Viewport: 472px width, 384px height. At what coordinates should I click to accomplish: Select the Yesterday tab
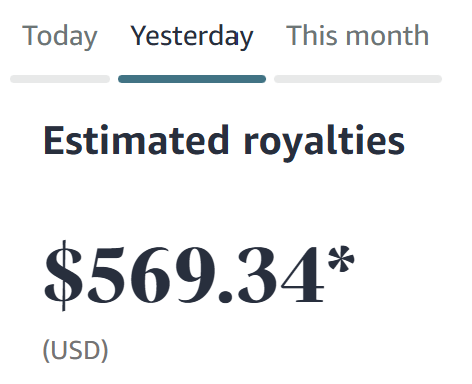pyautogui.click(x=192, y=37)
